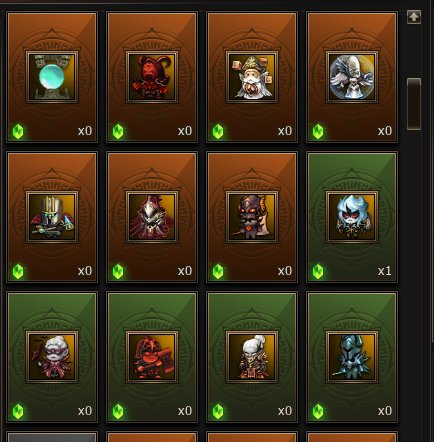This screenshot has height=442, width=434.
Task: Choose the white-bearded wizard with dice
Action: pyautogui.click(x=252, y=77)
